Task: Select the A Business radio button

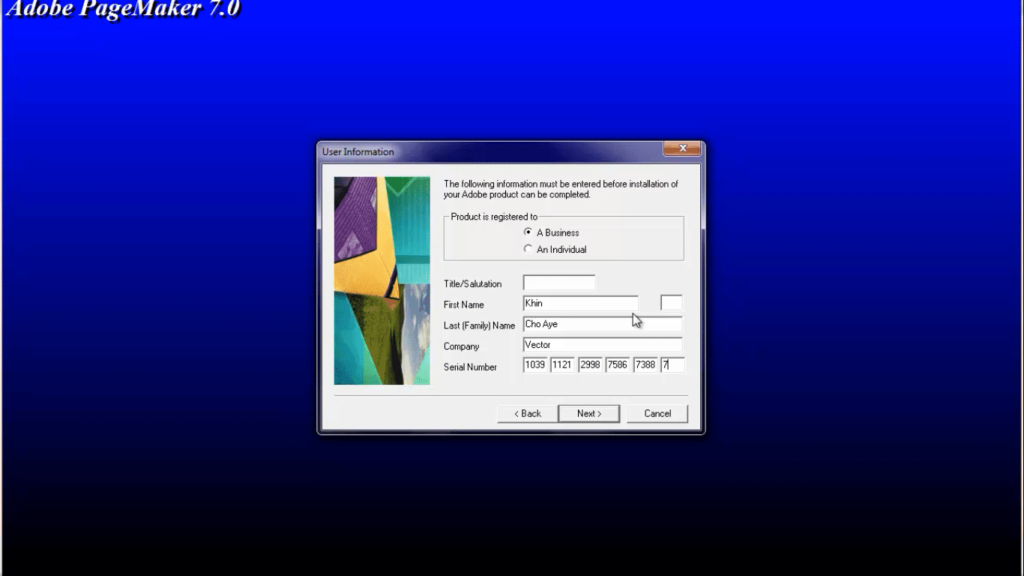Action: coord(528,232)
